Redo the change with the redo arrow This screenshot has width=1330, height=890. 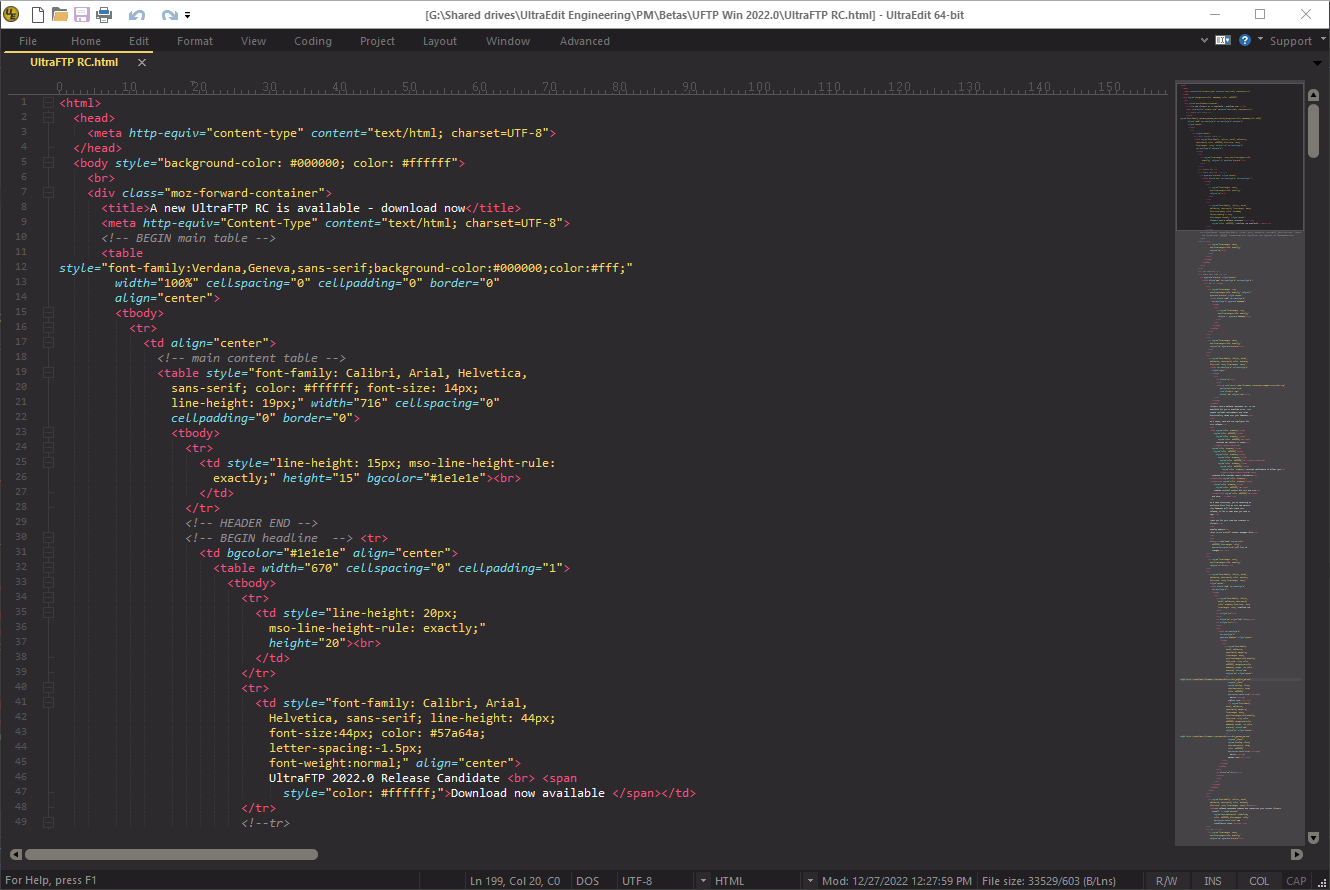tap(170, 15)
